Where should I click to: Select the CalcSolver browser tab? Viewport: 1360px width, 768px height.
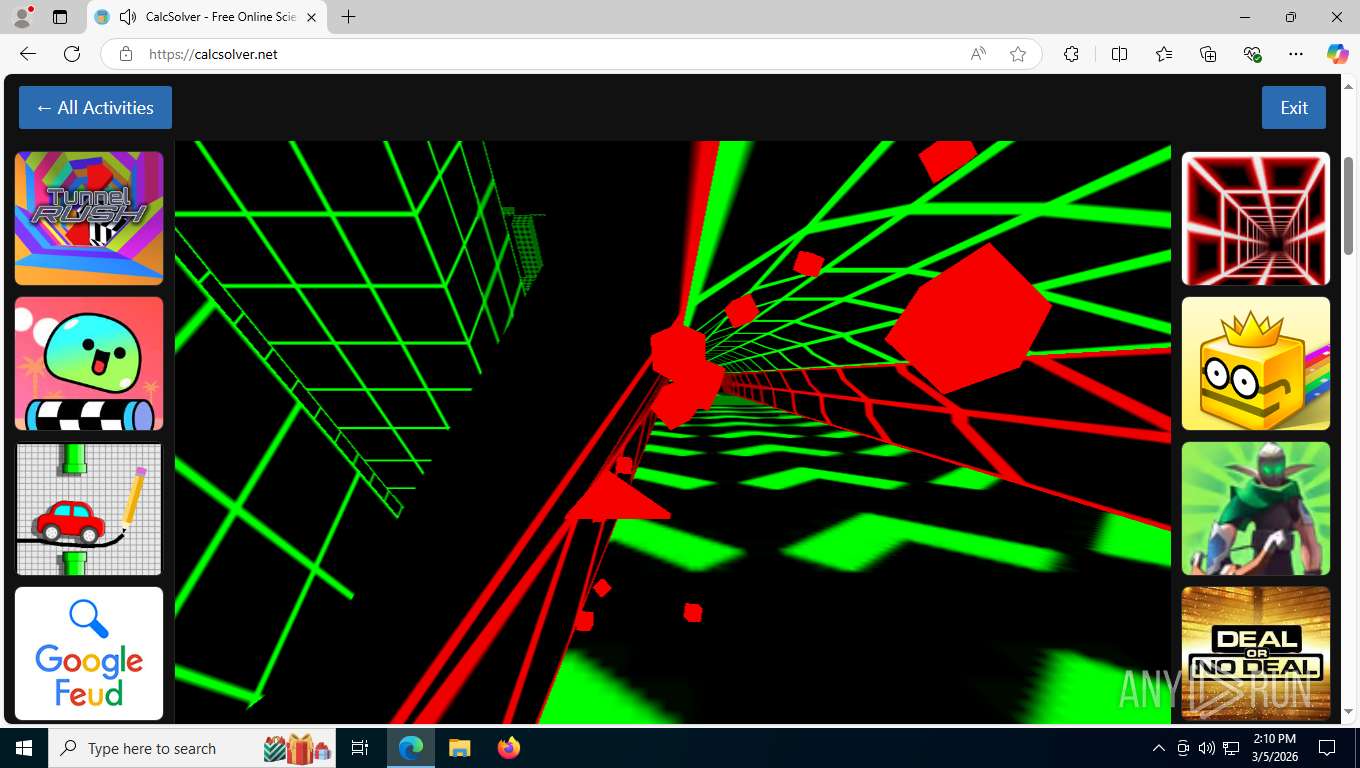point(207,17)
